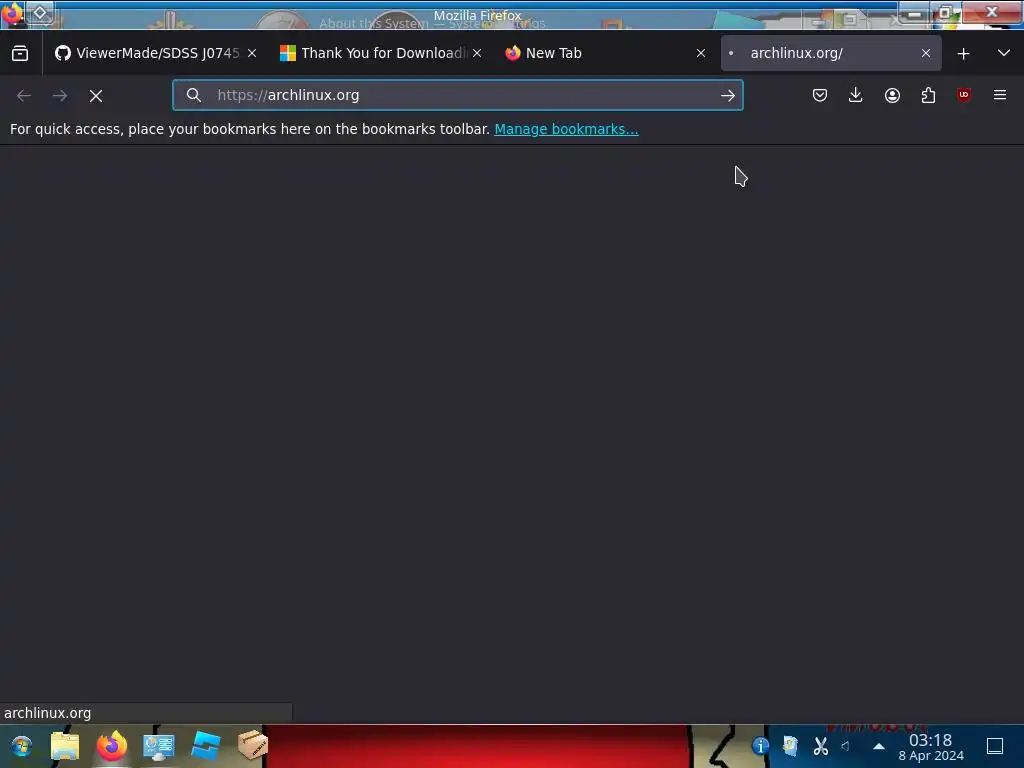Image resolution: width=1024 pixels, height=768 pixels.
Task: Open the file manager from taskbar
Action: [65, 746]
